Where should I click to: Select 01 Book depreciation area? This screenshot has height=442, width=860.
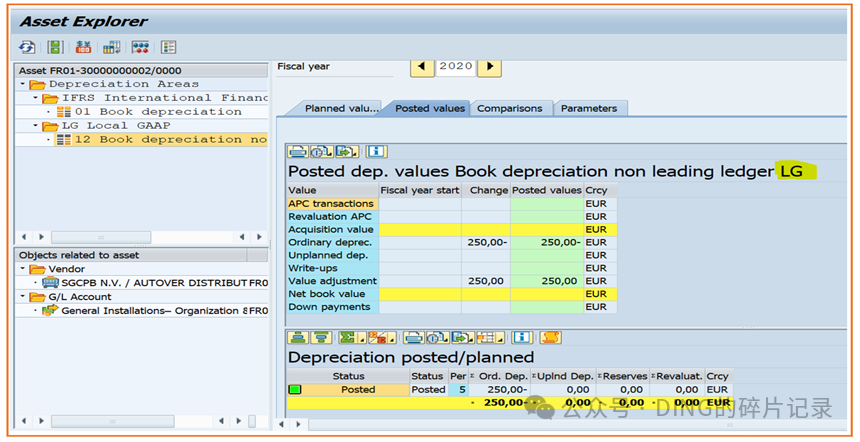coord(159,112)
